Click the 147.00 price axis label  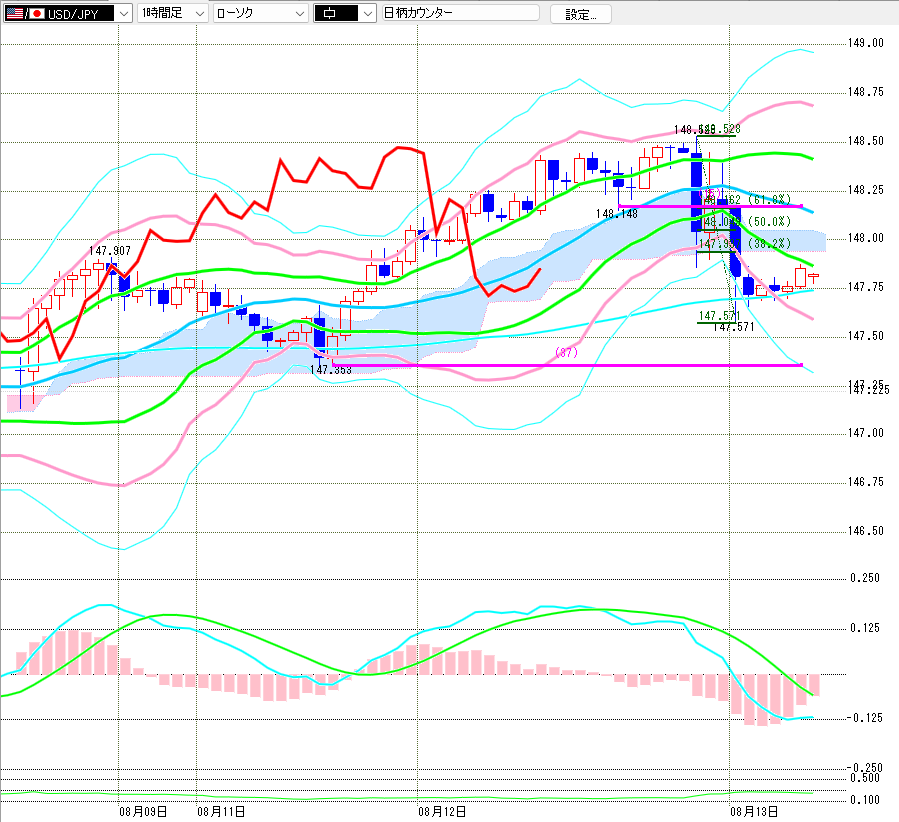[866, 433]
